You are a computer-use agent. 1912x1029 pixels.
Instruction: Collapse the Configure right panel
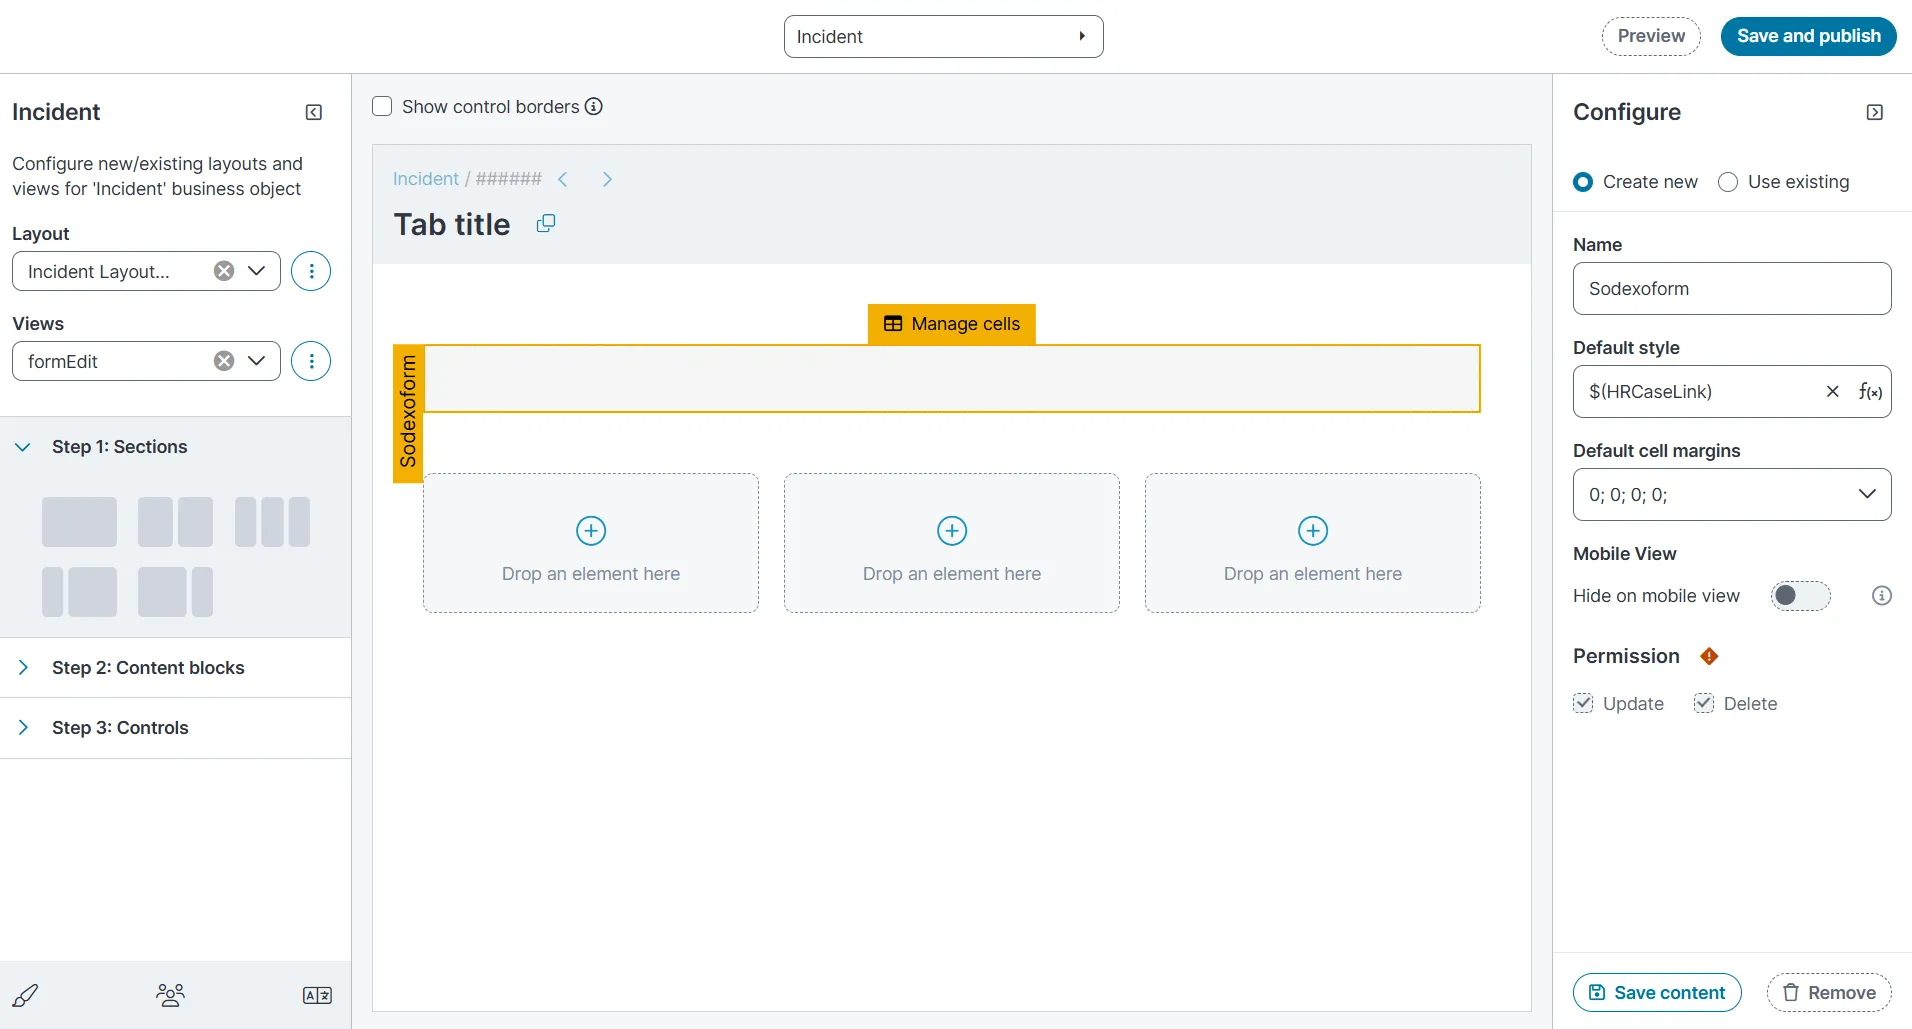pyautogui.click(x=1875, y=112)
